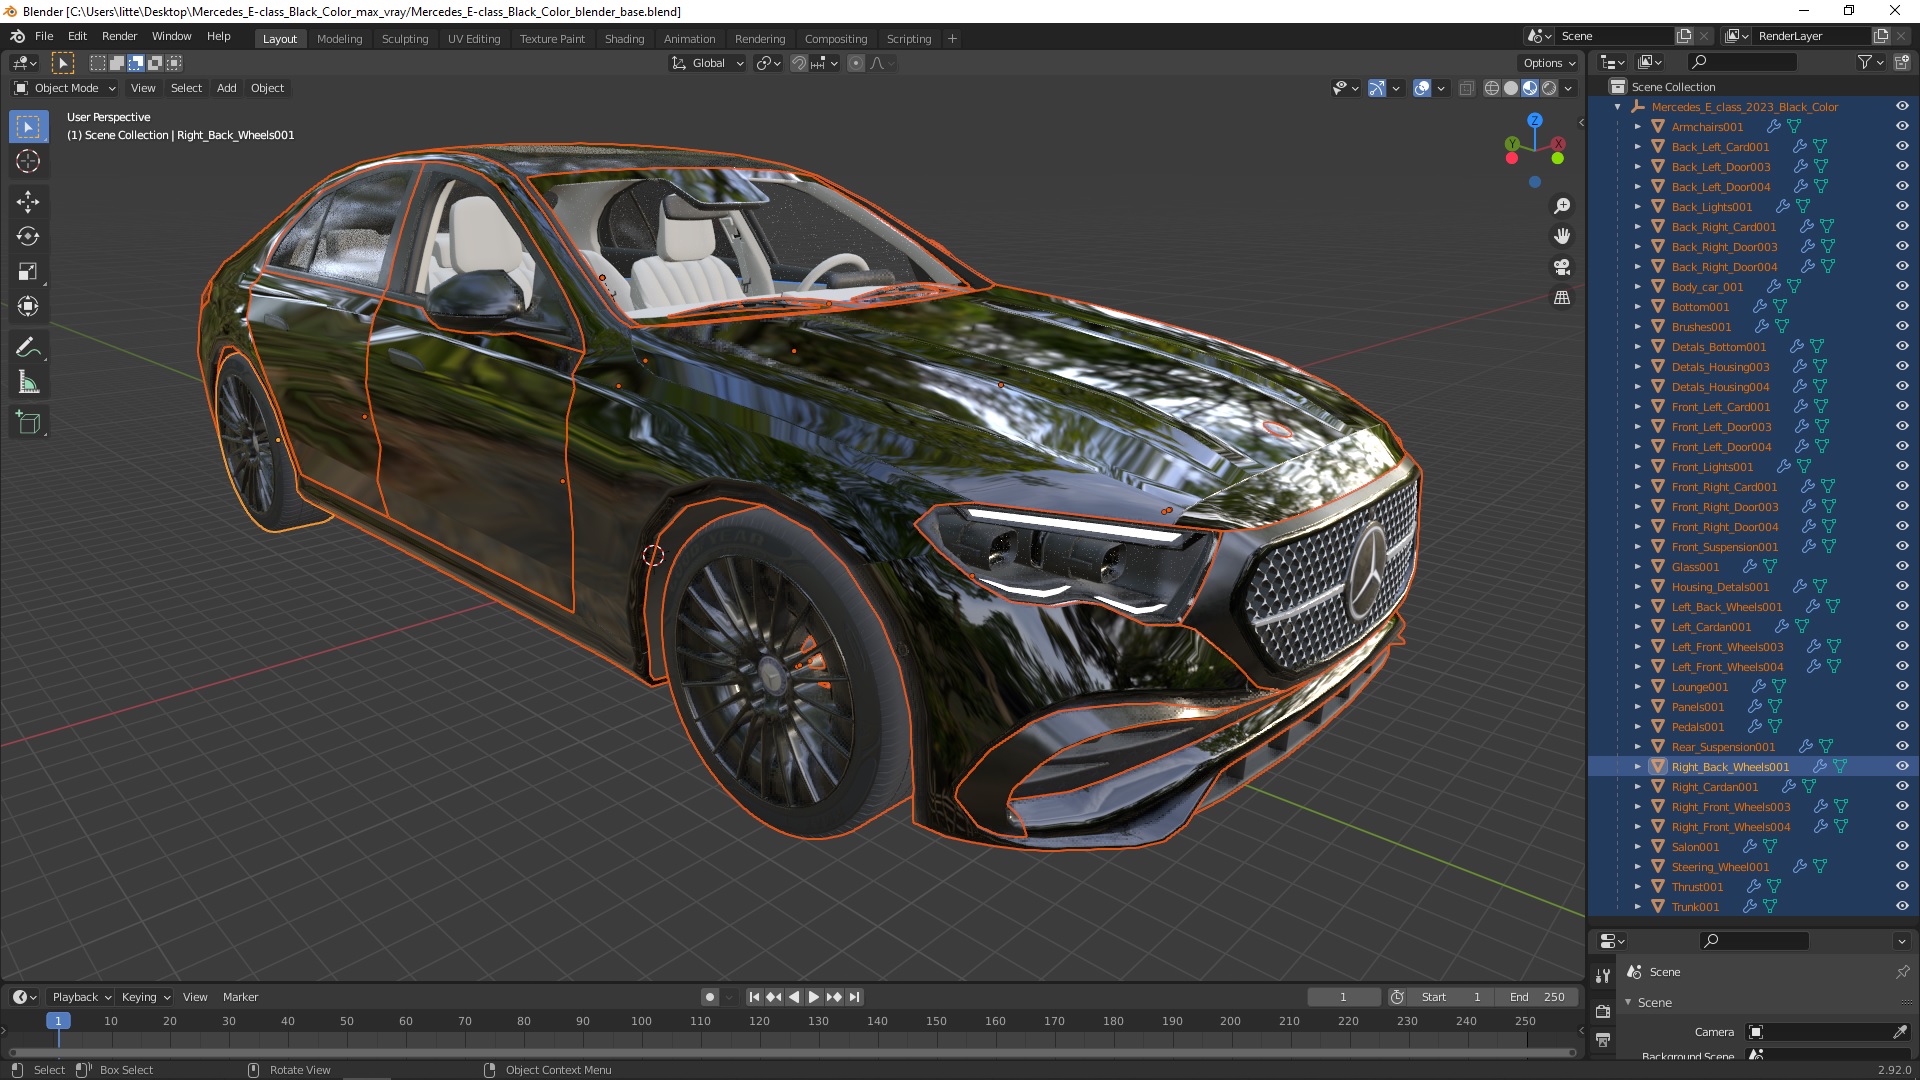Image resolution: width=1920 pixels, height=1080 pixels.
Task: Click frame 100 on the timeline ruler
Action: (x=641, y=1021)
